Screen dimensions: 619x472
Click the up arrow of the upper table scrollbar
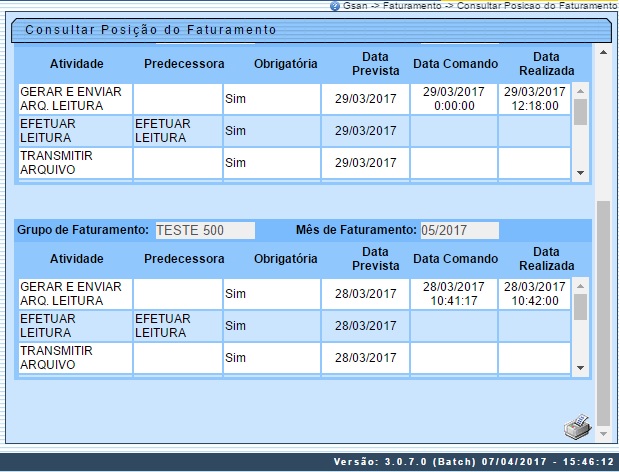[x=580, y=90]
